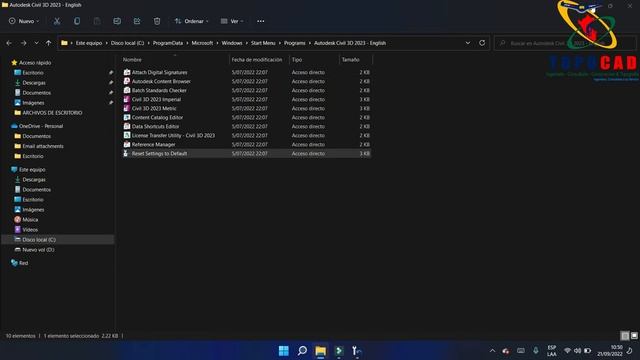Screen dimensions: 640x360
Task: Click 'Programs' in the address path
Action: pos(295,43)
